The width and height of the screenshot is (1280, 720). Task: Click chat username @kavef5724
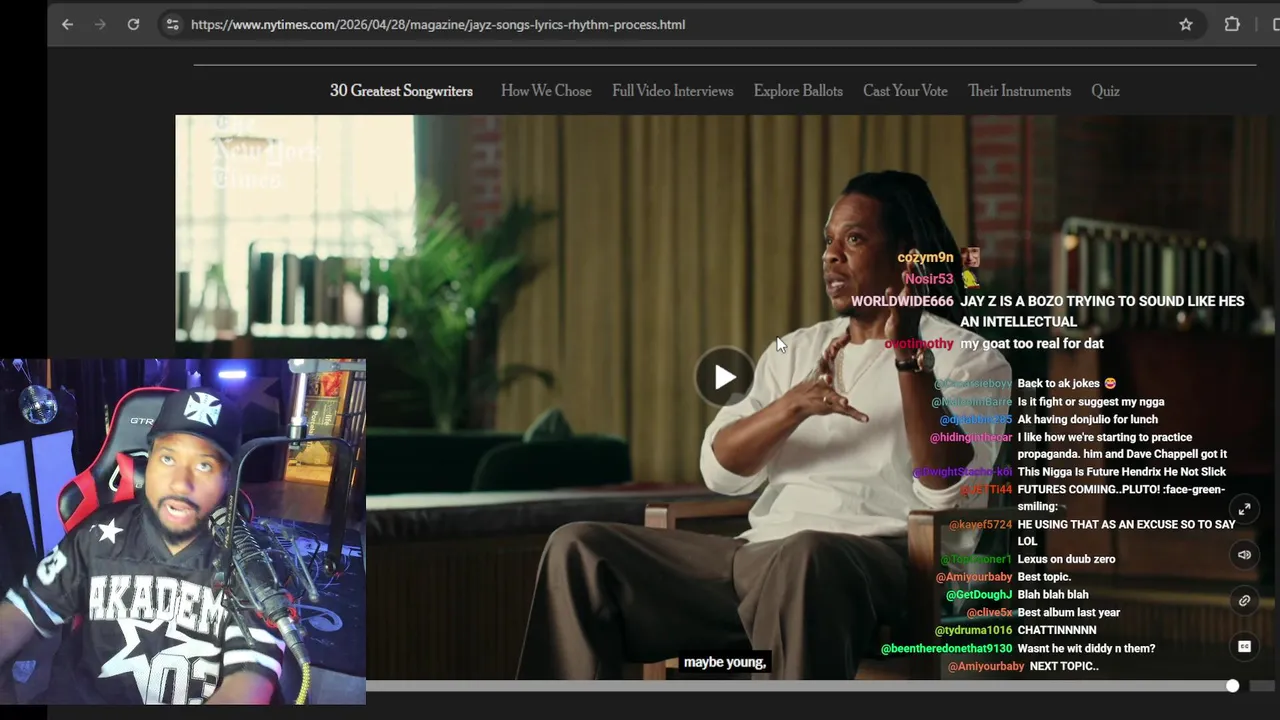[x=980, y=525]
